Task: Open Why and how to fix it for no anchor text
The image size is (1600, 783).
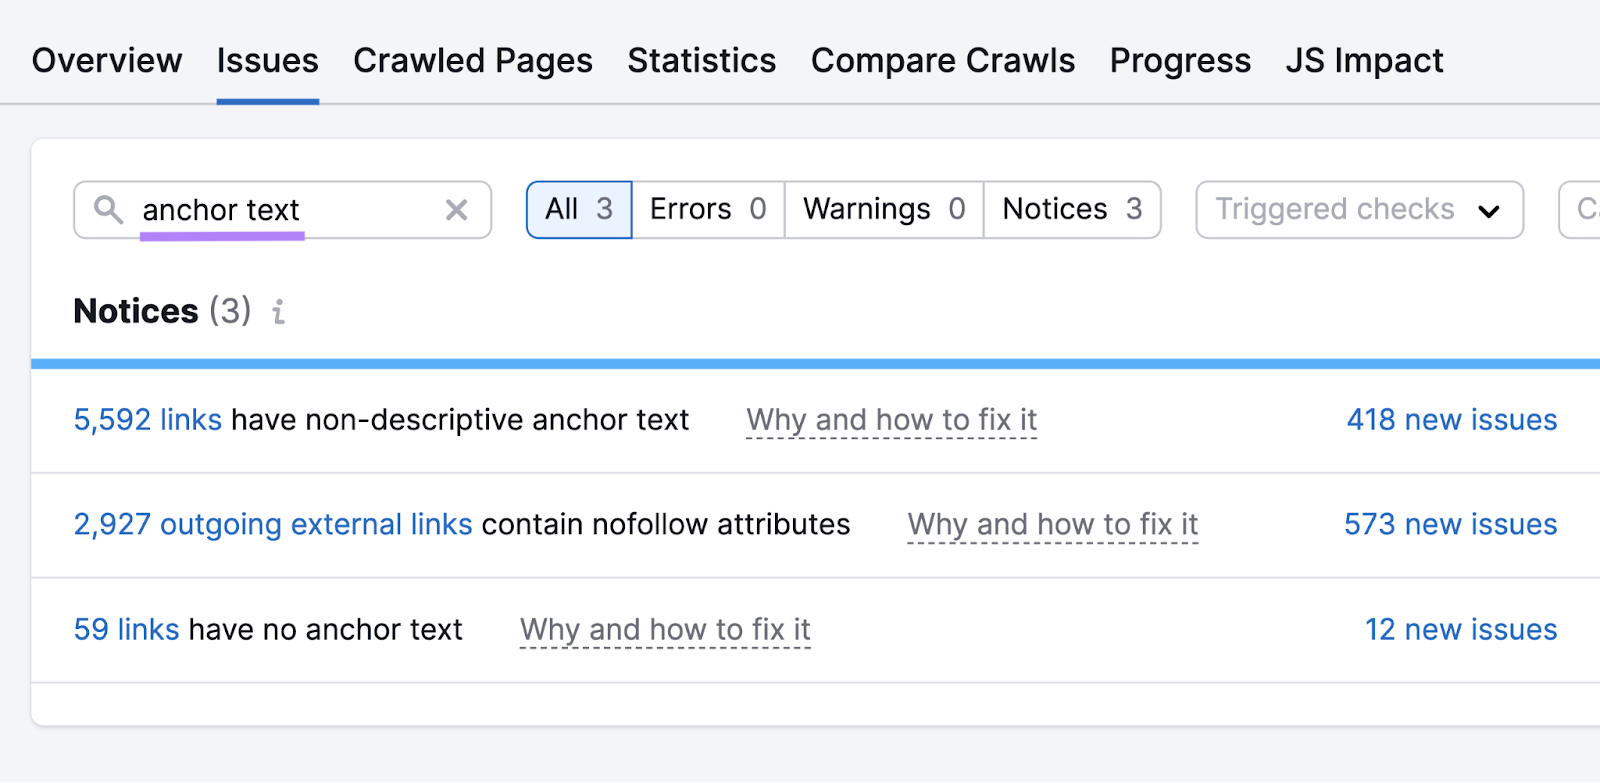Action: click(x=665, y=630)
